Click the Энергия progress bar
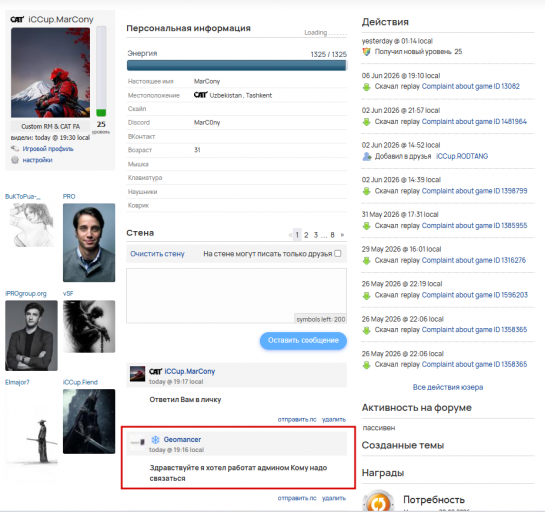545x512 pixels. coord(237,65)
